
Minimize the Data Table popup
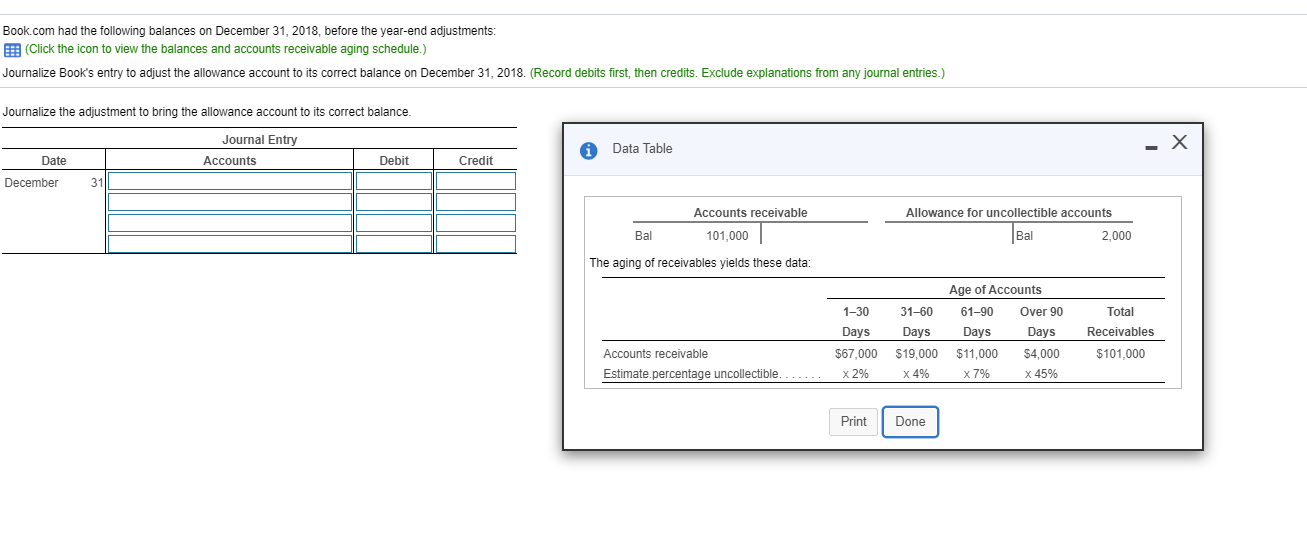tap(1153, 150)
